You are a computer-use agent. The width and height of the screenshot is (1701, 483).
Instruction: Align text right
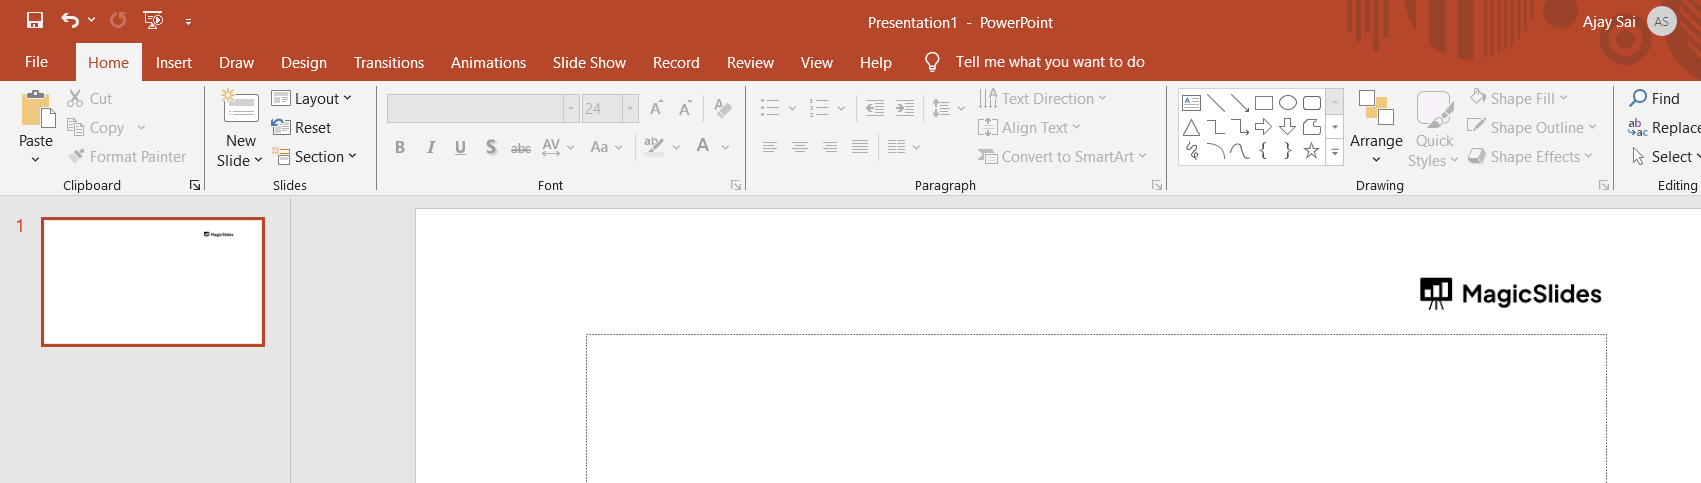pos(830,147)
